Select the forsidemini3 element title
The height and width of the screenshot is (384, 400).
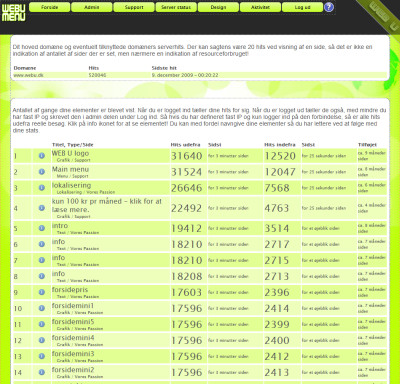tap(73, 354)
